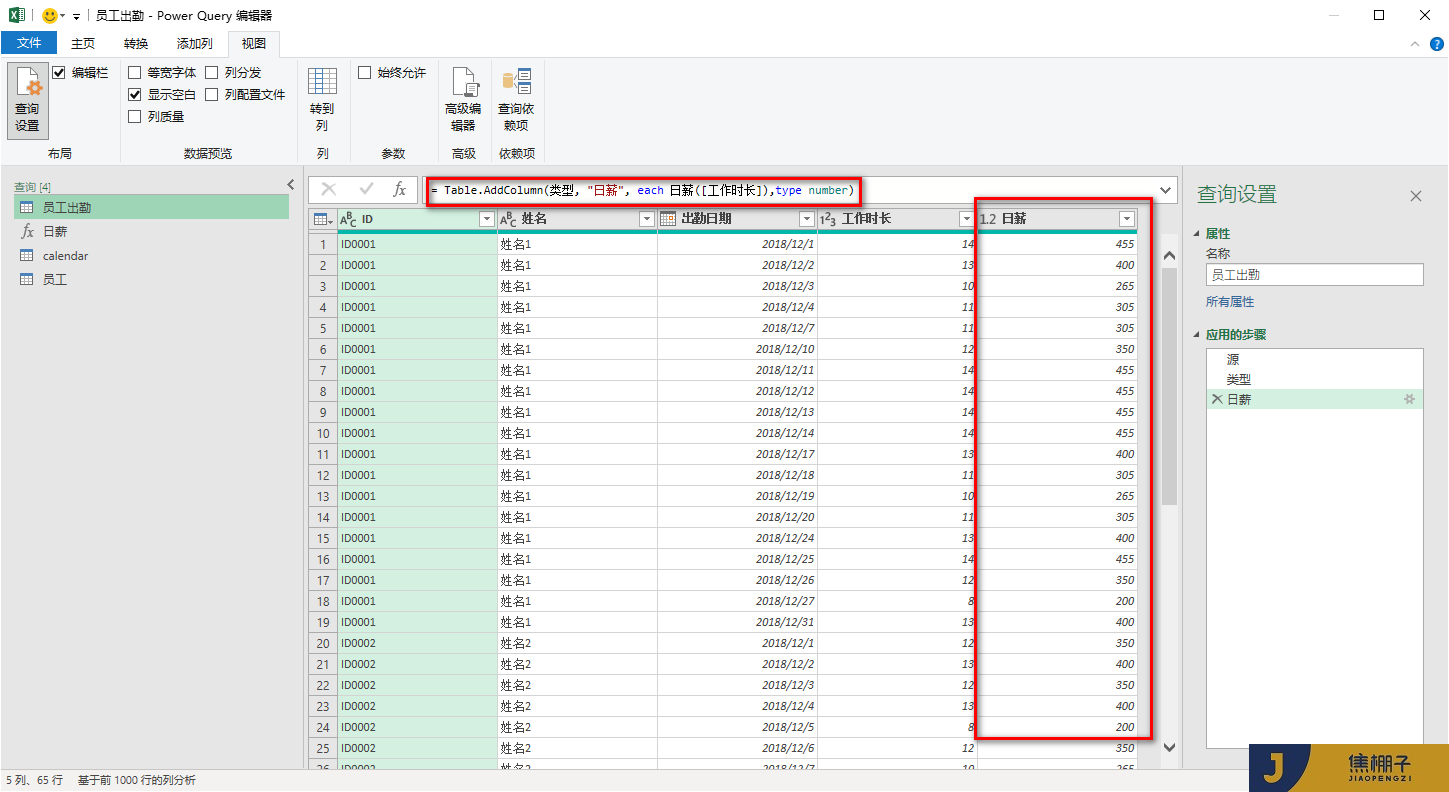Select the 类型 applied step

click(x=1315, y=379)
